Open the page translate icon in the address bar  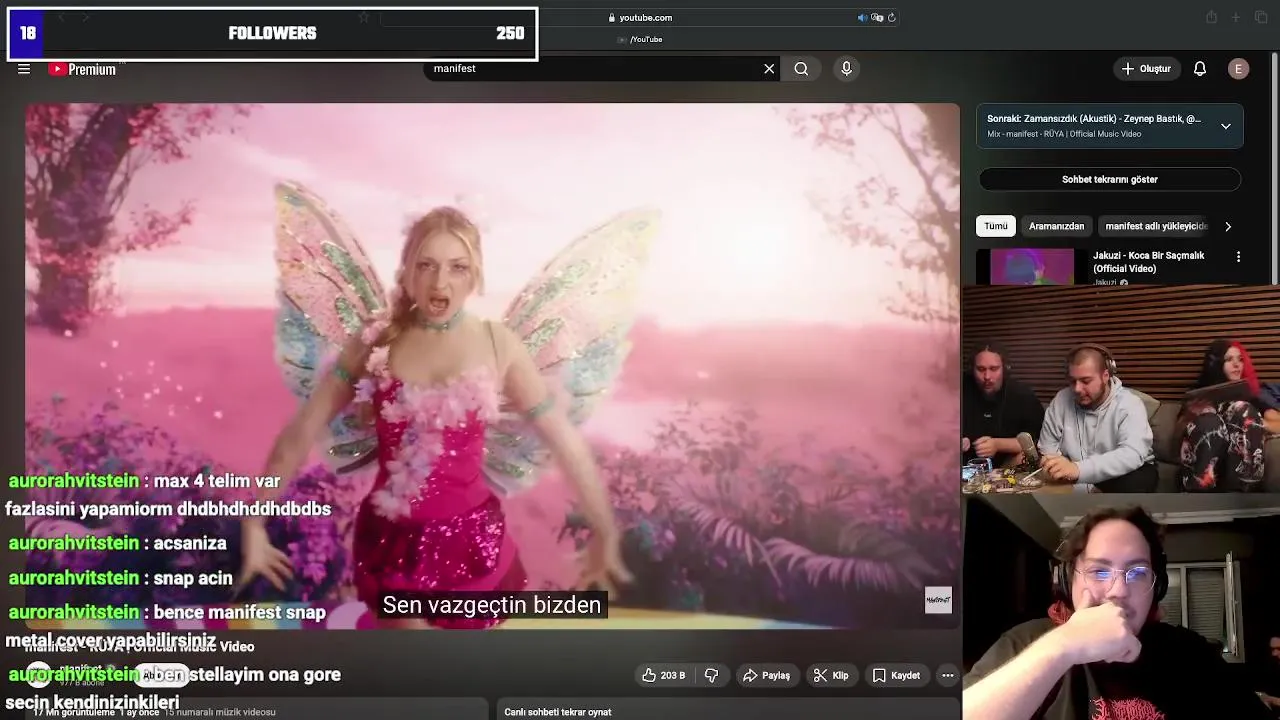pos(877,17)
